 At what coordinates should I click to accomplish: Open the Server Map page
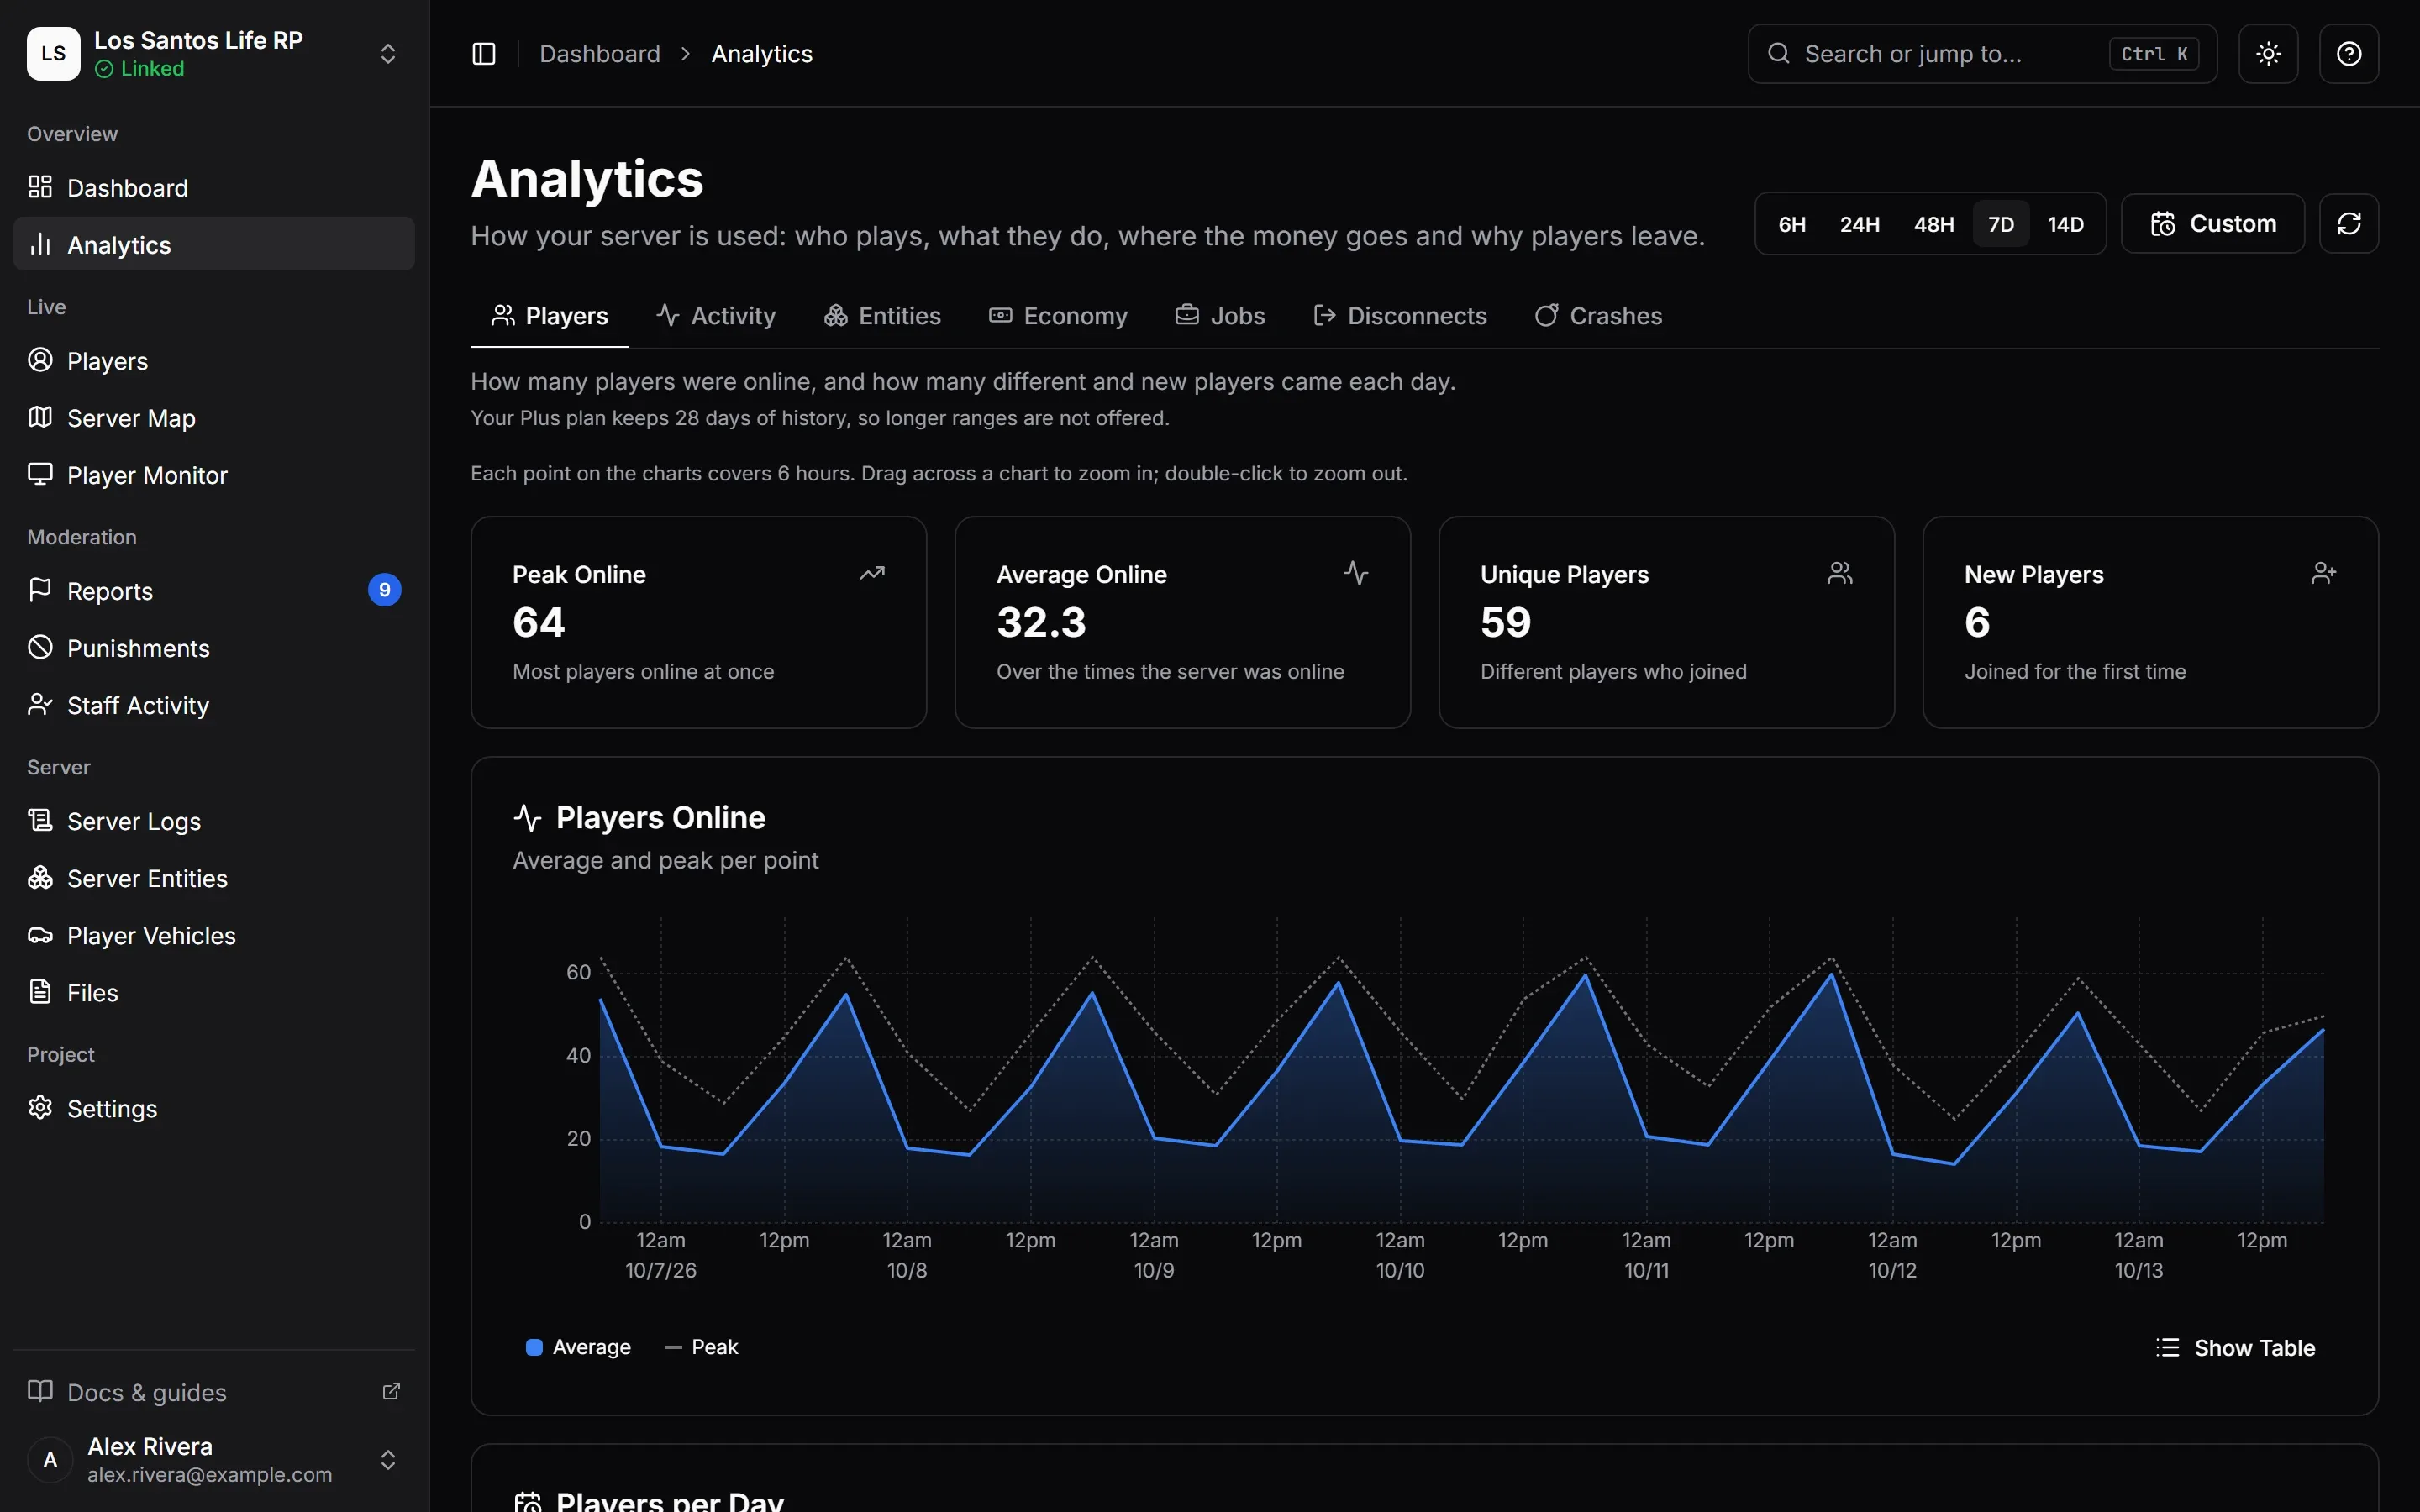214,418
